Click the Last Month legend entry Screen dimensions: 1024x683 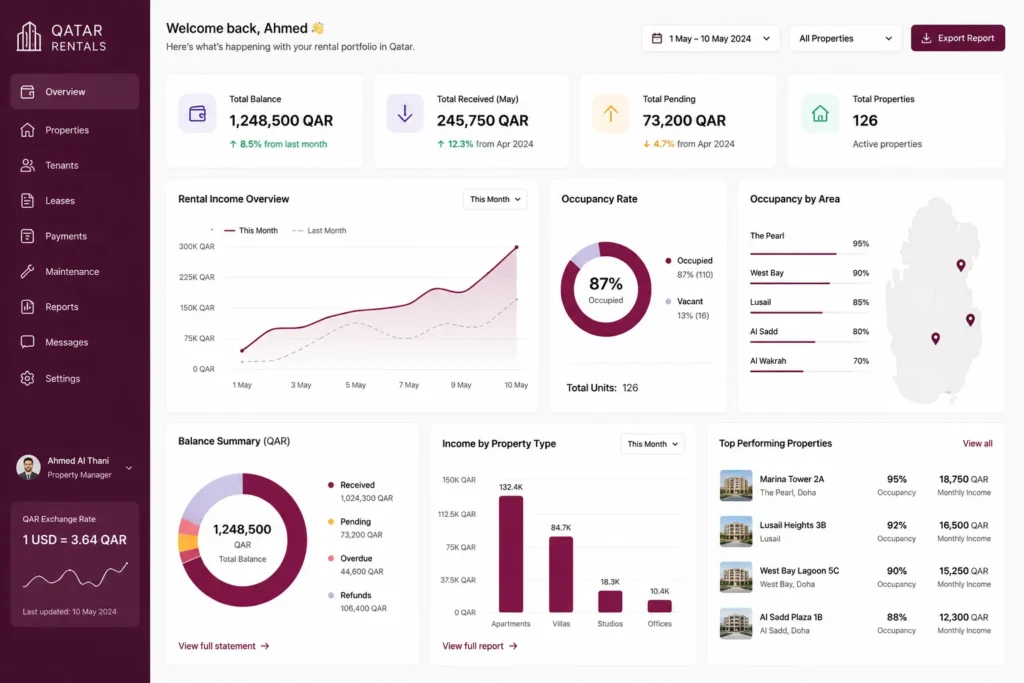click(319, 230)
